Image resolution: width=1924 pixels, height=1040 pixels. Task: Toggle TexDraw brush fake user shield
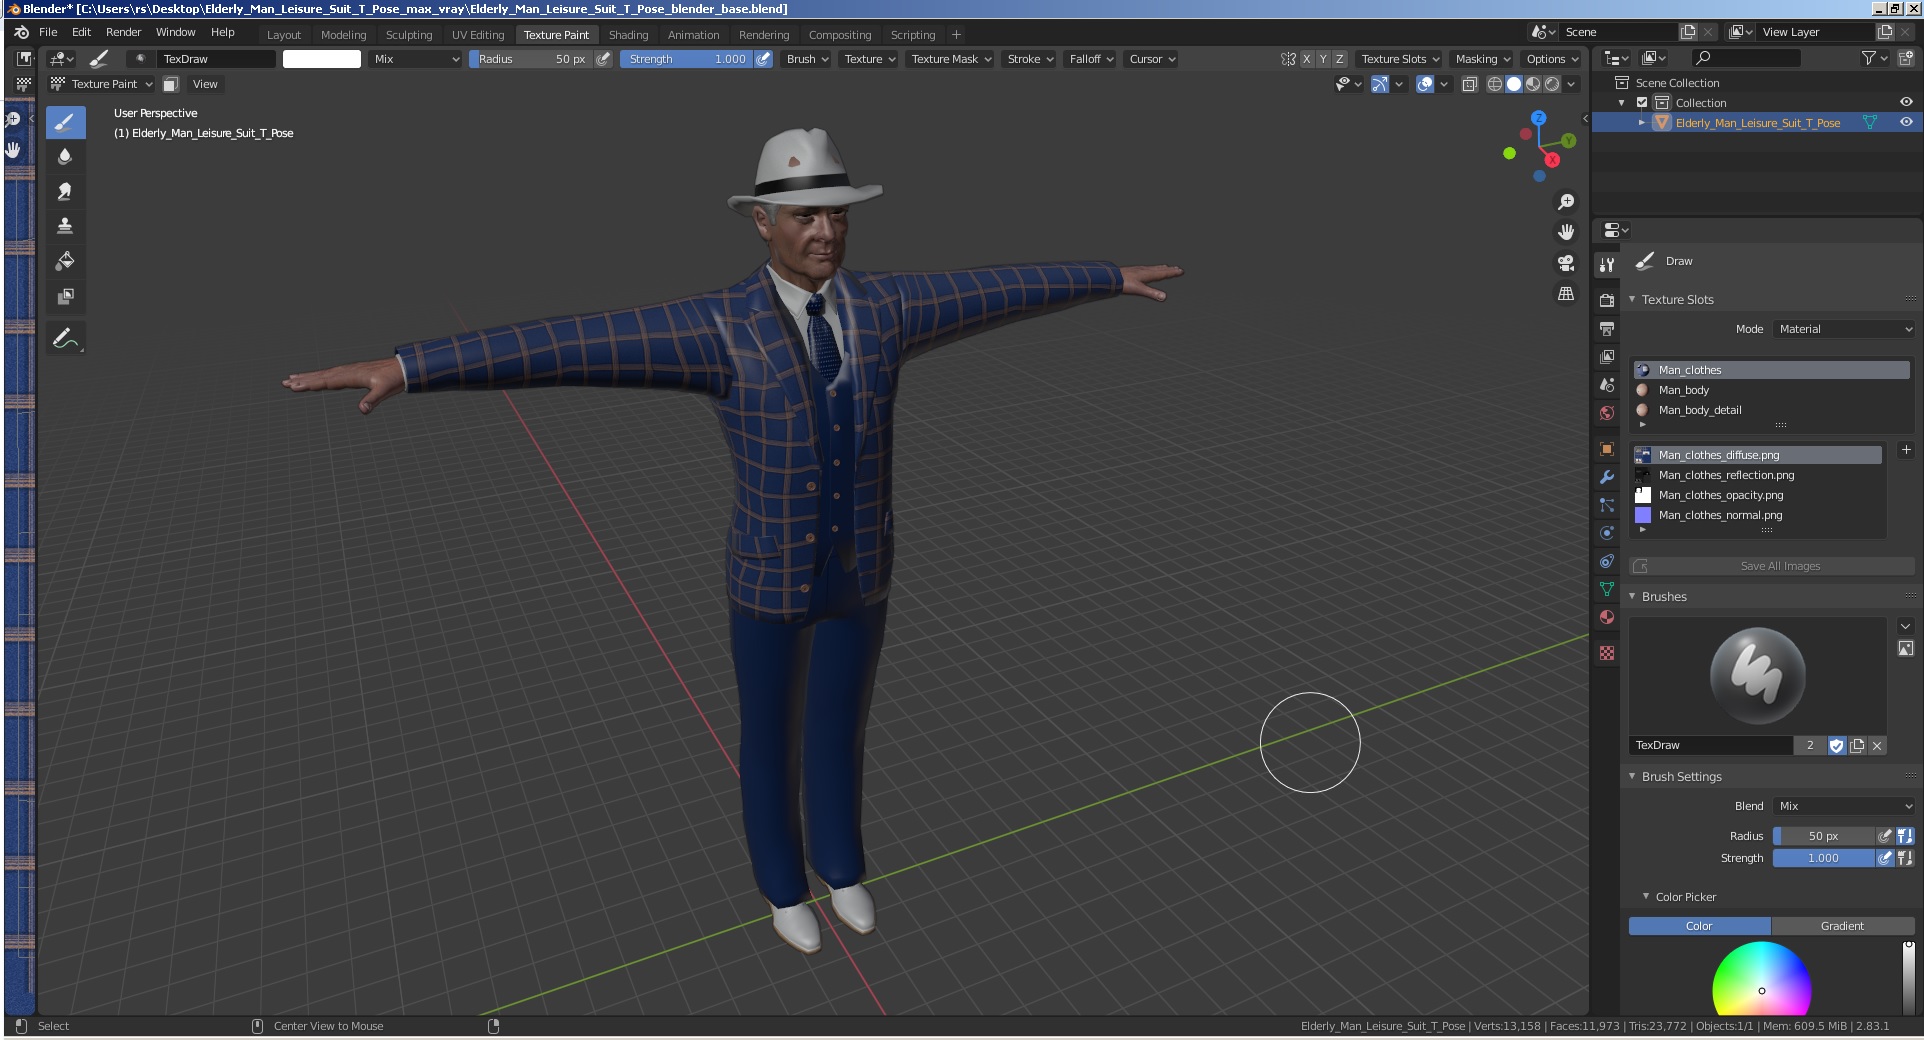pos(1837,745)
